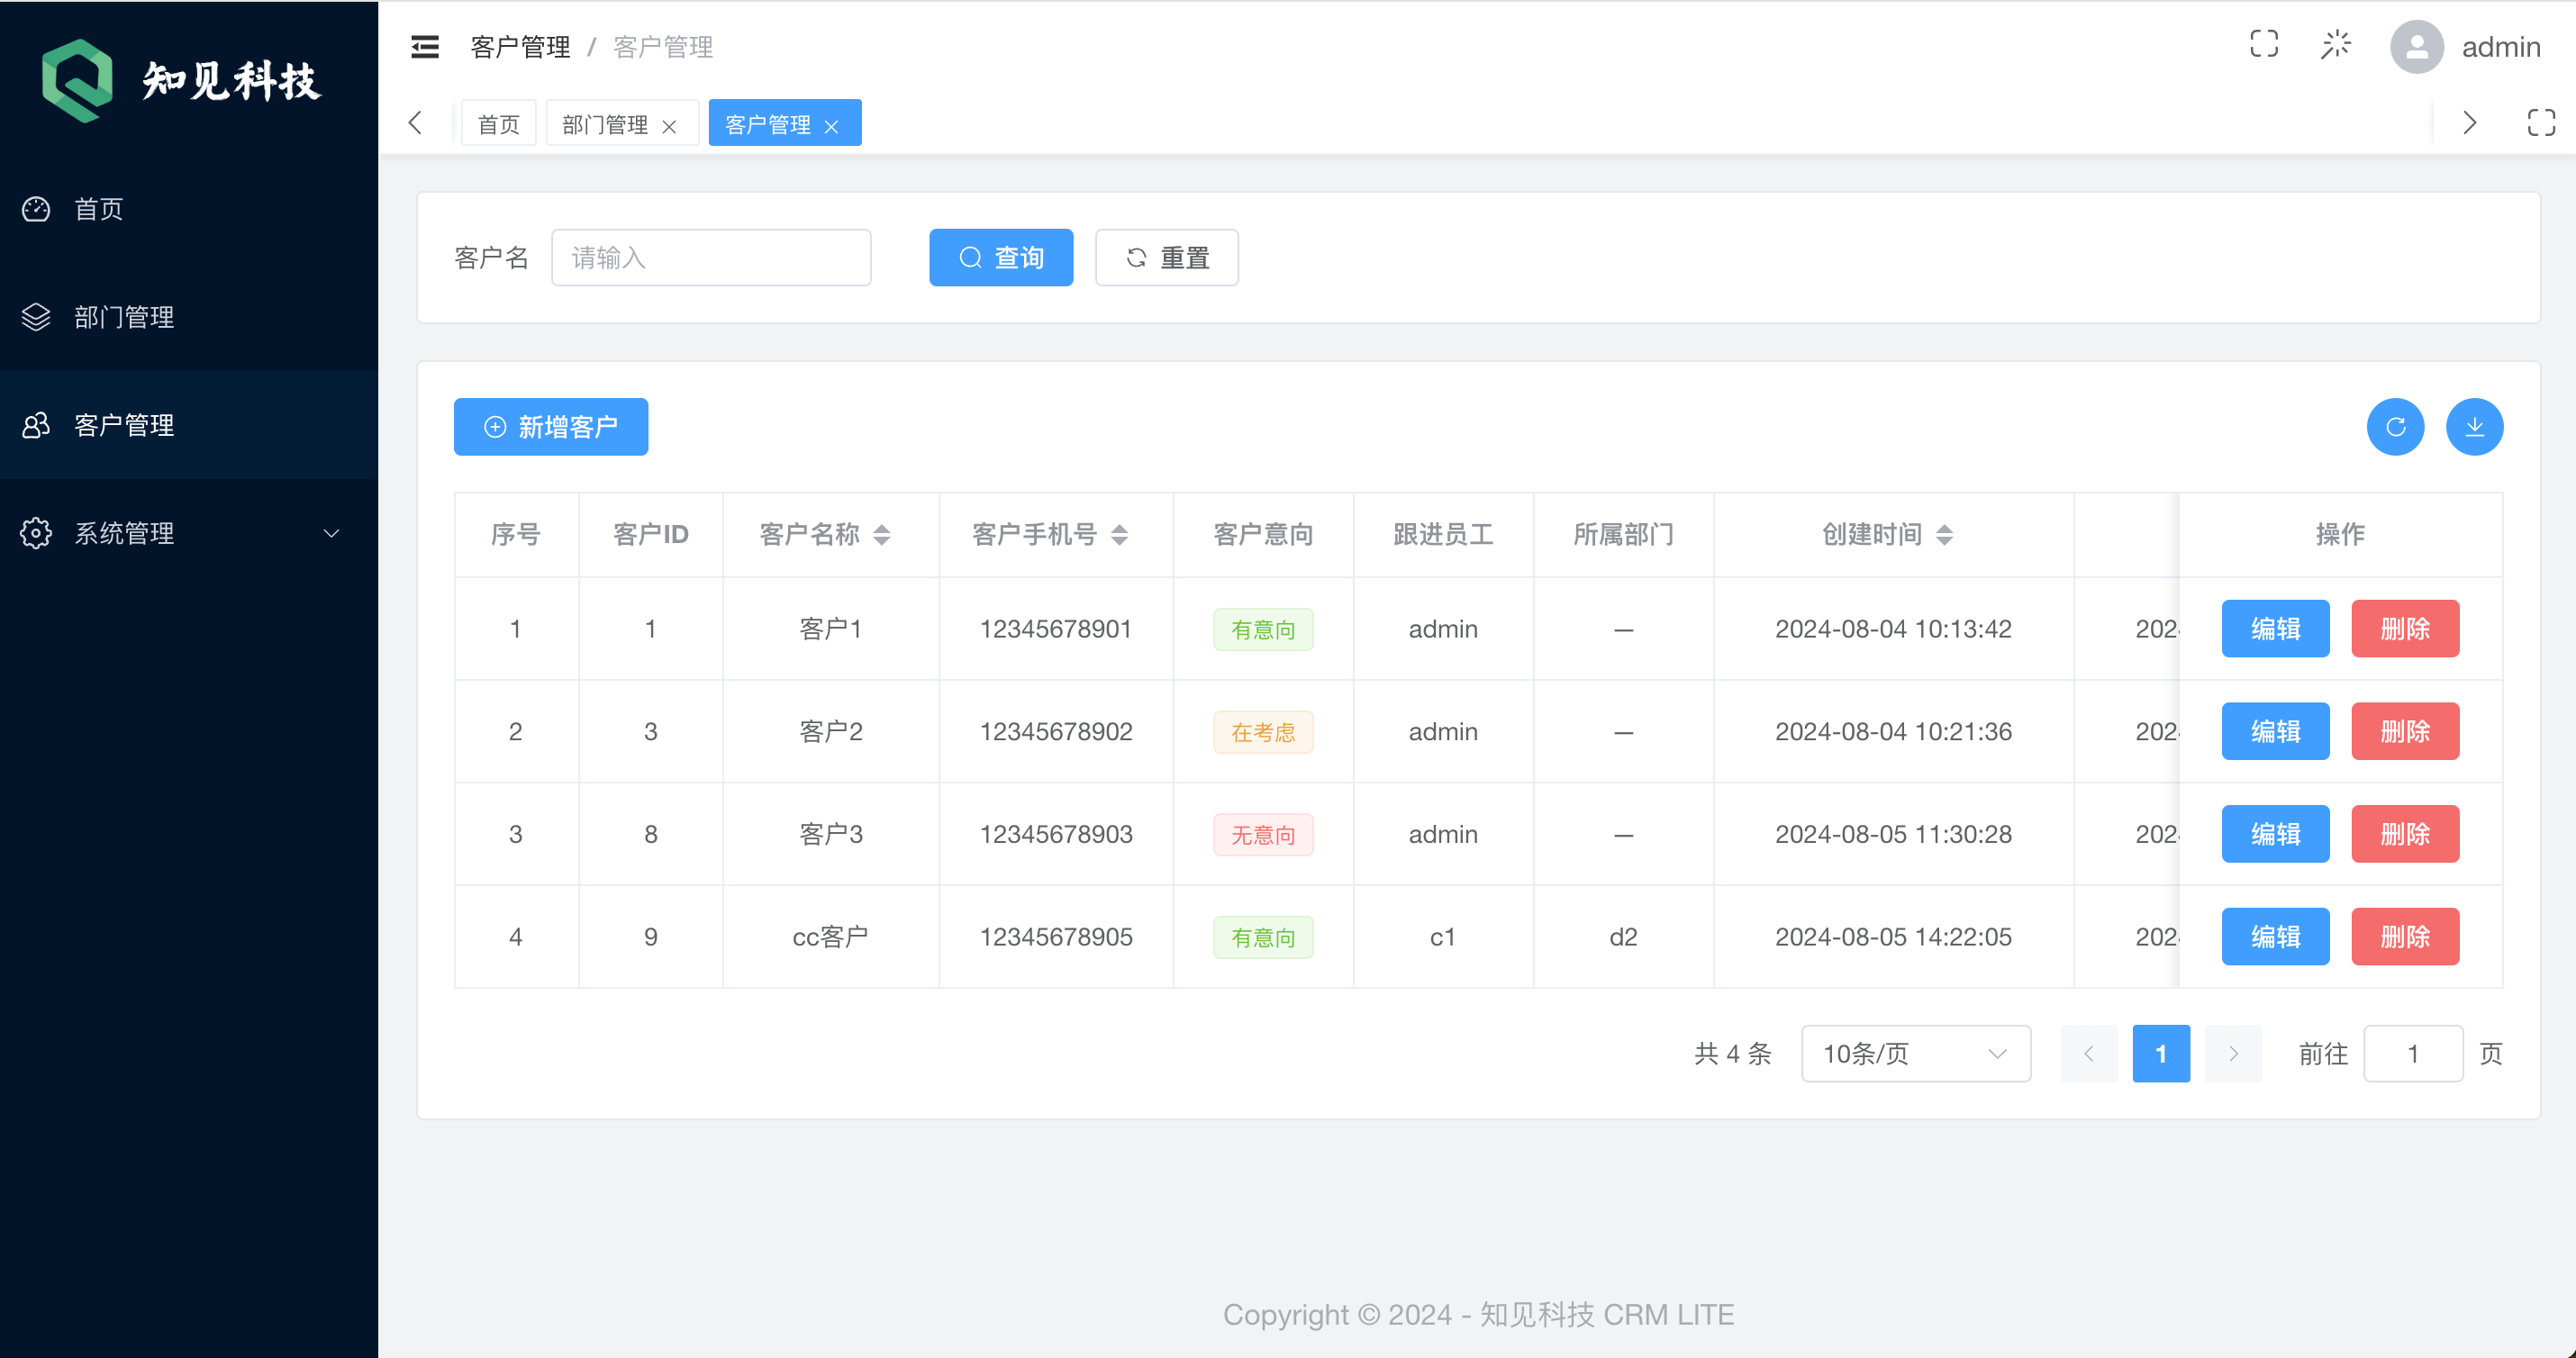Open 部门管理 in the sidebar

click(189, 317)
